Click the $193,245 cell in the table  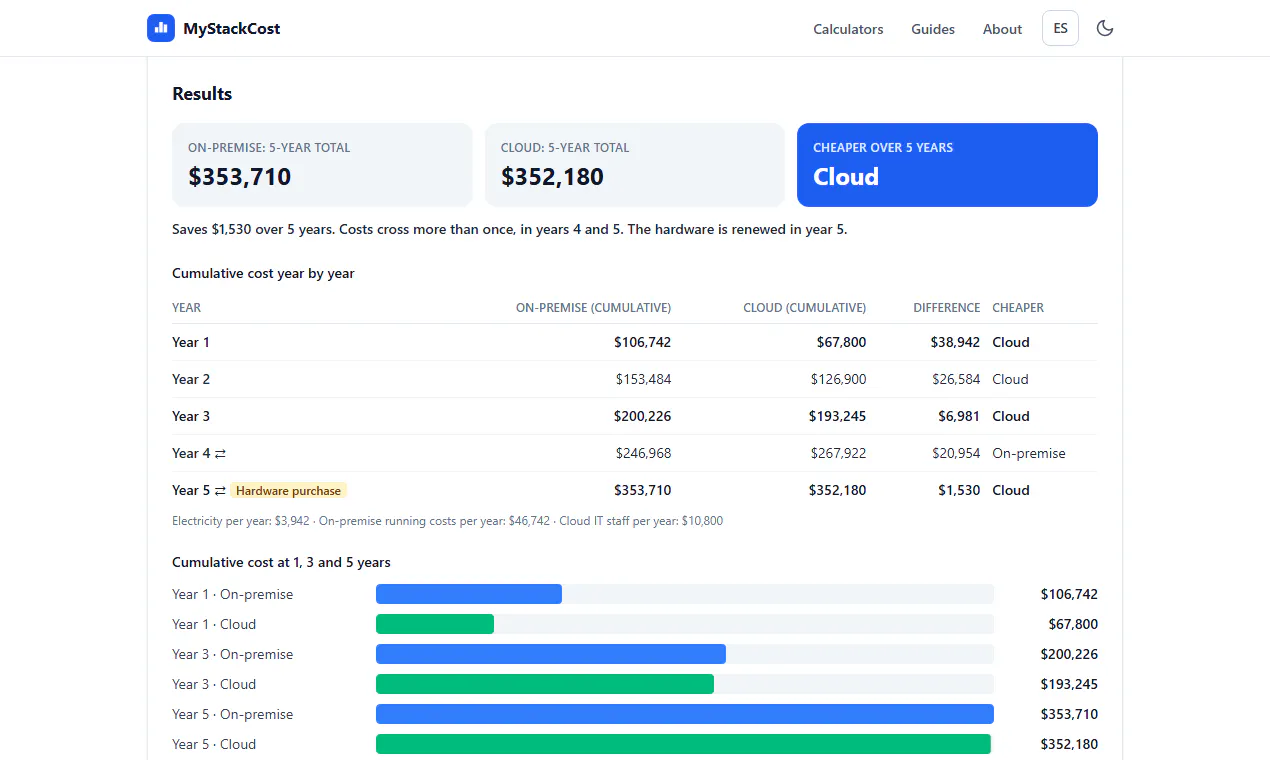tap(838, 416)
